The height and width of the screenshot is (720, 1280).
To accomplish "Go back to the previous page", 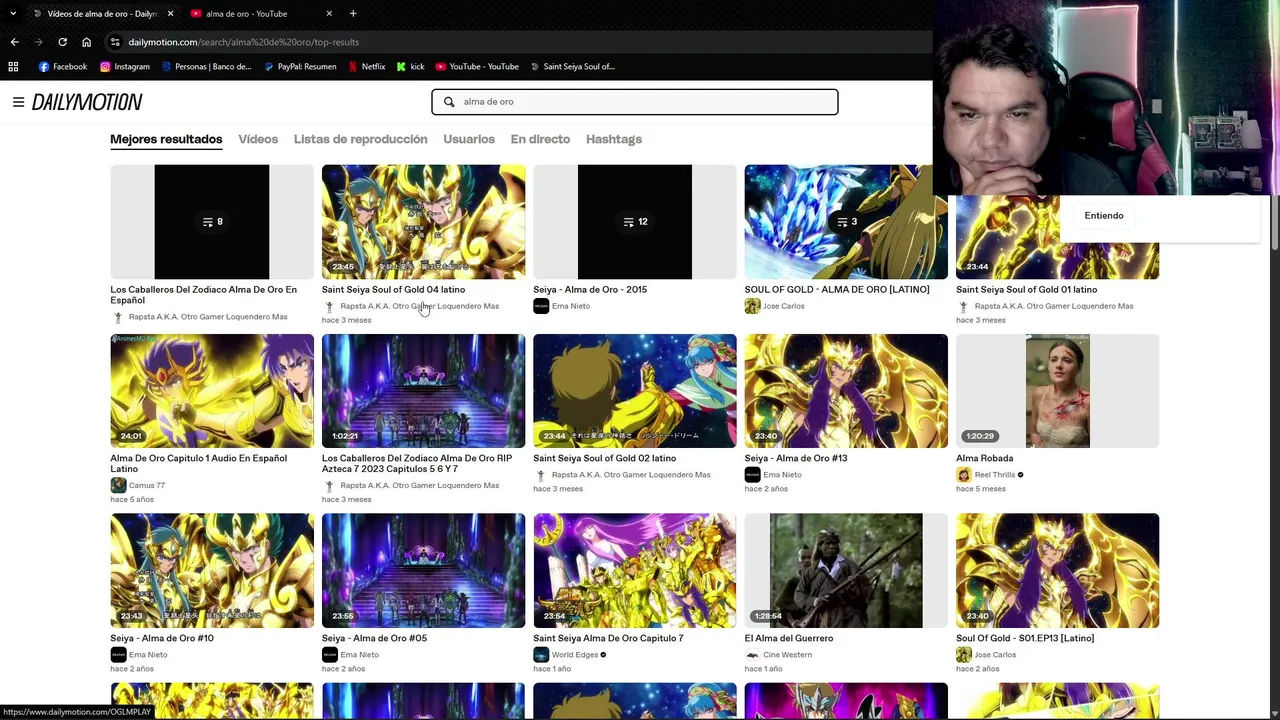I will point(14,42).
